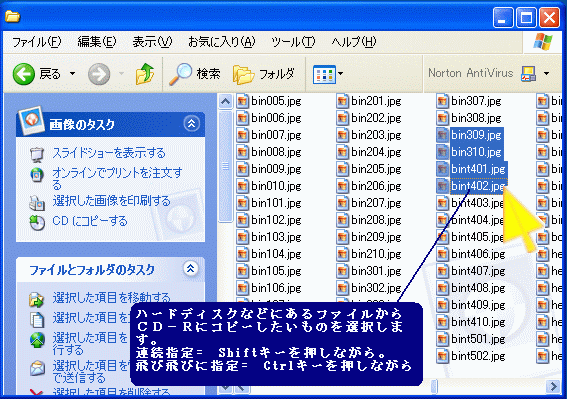Click the print selected pictures icon

coord(37,203)
